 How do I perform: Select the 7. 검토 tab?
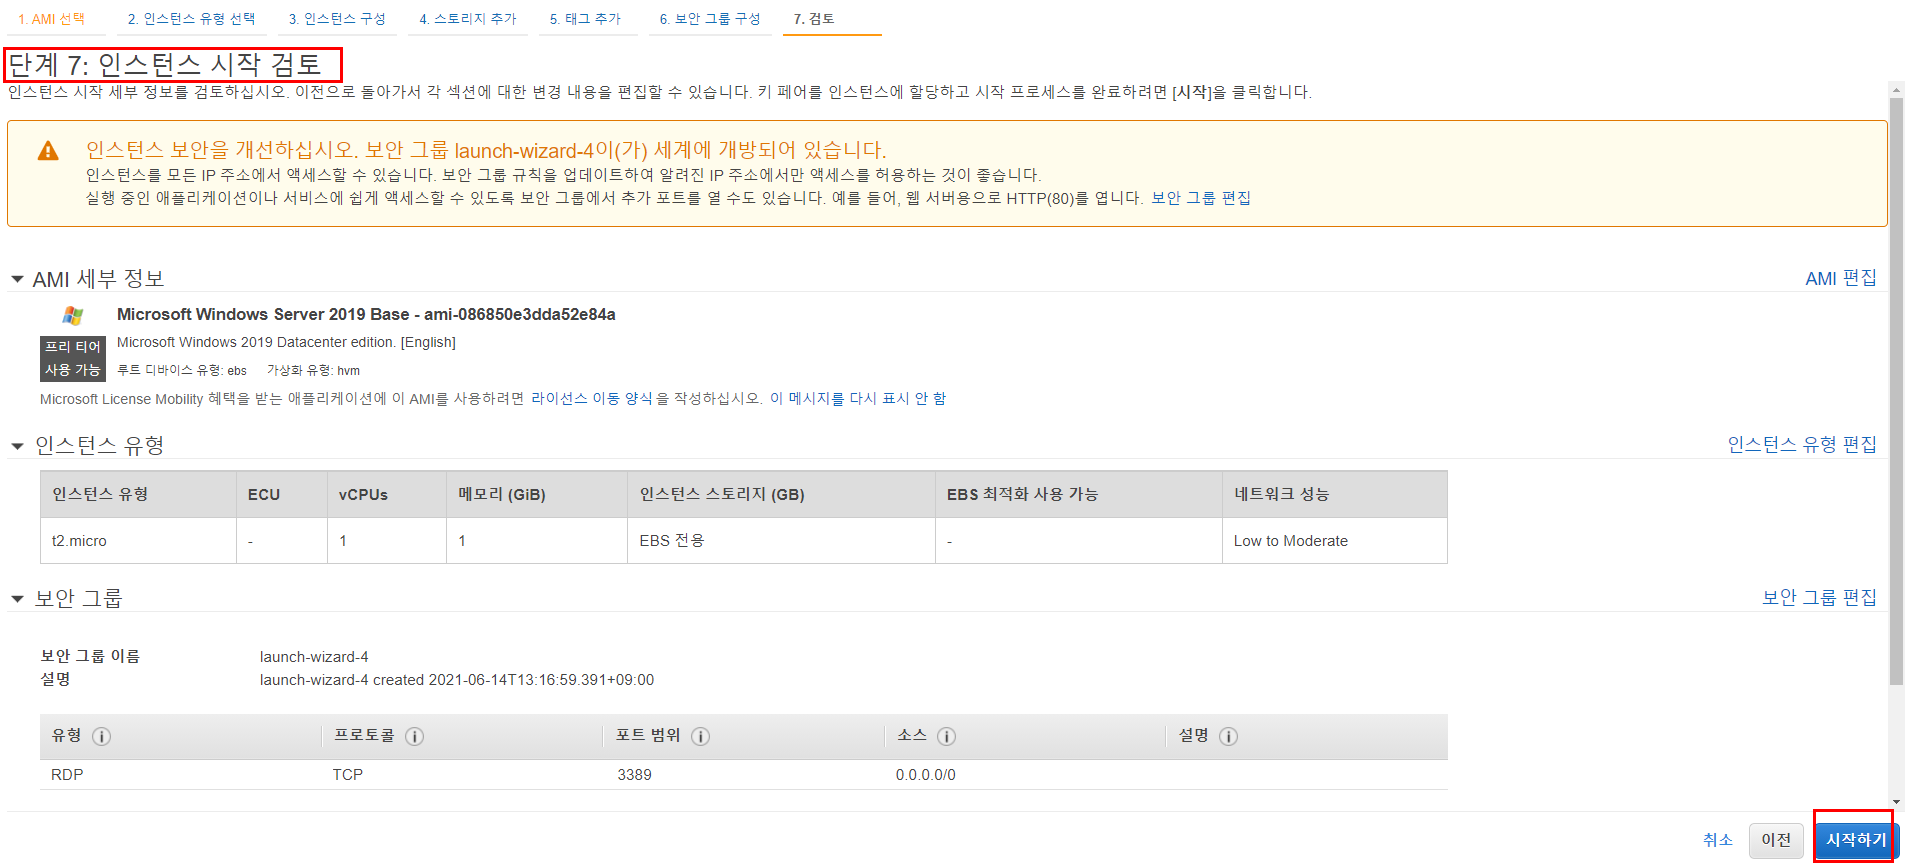pyautogui.click(x=814, y=19)
